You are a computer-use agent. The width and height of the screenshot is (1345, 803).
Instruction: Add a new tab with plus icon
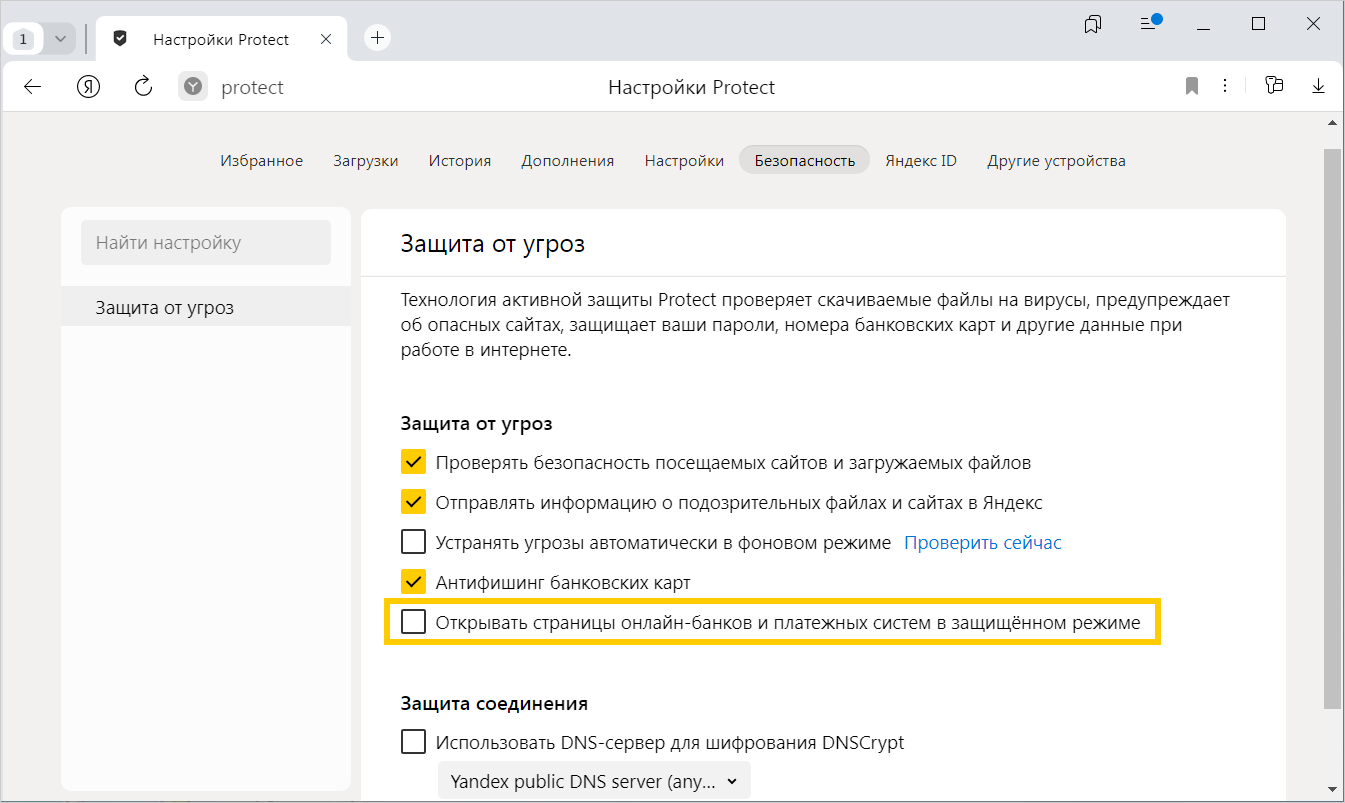click(x=377, y=38)
